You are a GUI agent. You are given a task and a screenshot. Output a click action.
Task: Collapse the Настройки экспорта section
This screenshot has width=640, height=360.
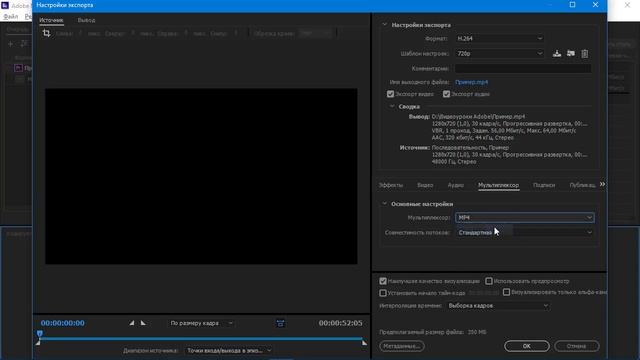(x=384, y=24)
